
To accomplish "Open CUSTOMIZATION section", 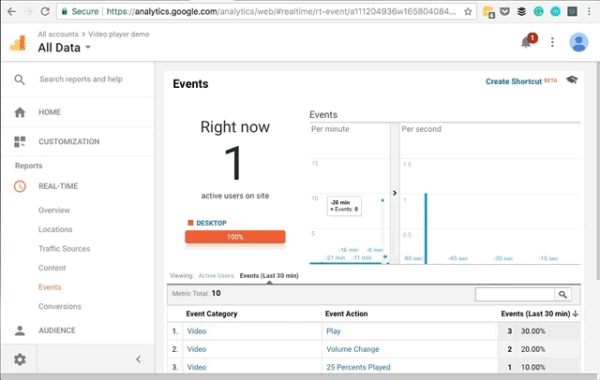I will [69, 142].
